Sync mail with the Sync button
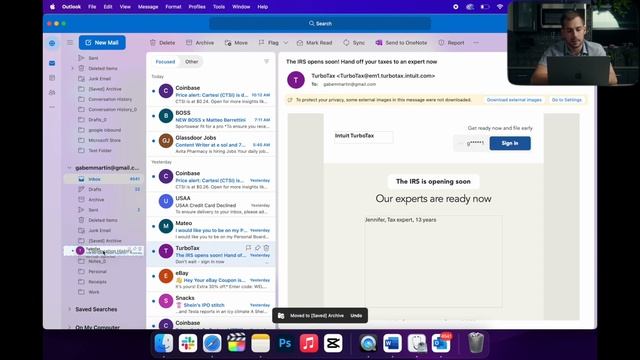The height and width of the screenshot is (360, 640). click(354, 42)
